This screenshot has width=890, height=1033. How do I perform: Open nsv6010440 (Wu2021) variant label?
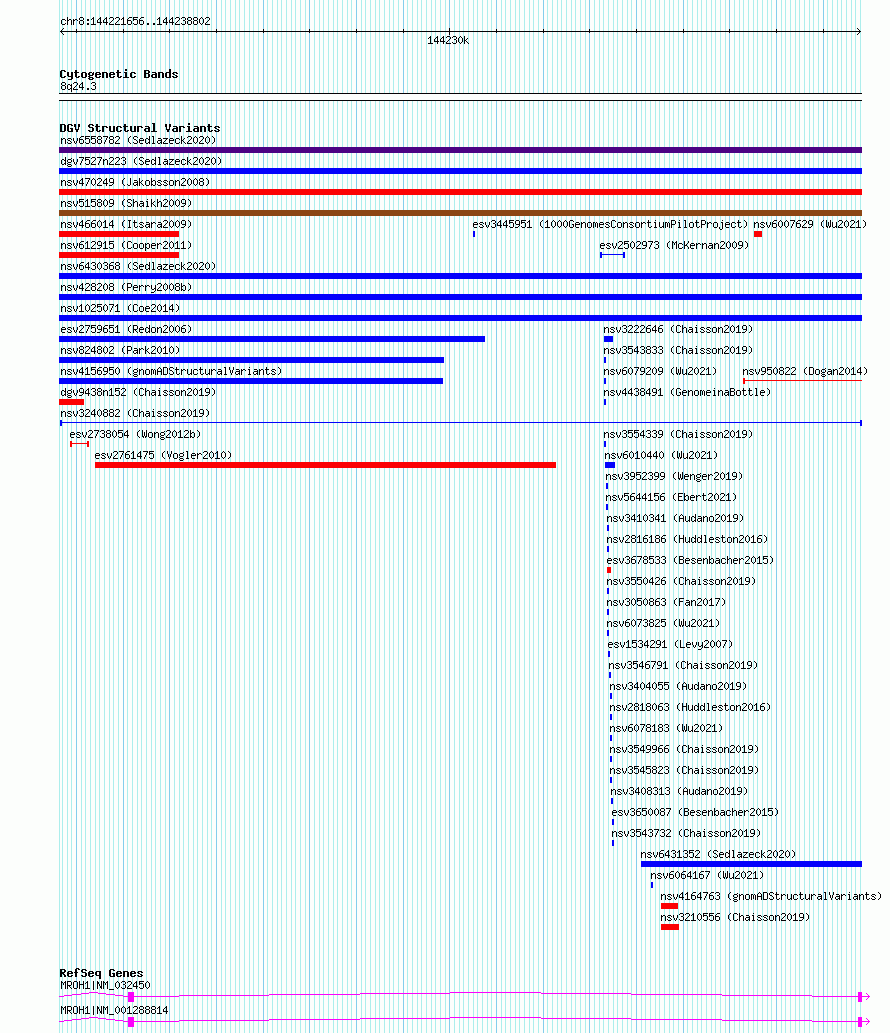click(661, 456)
